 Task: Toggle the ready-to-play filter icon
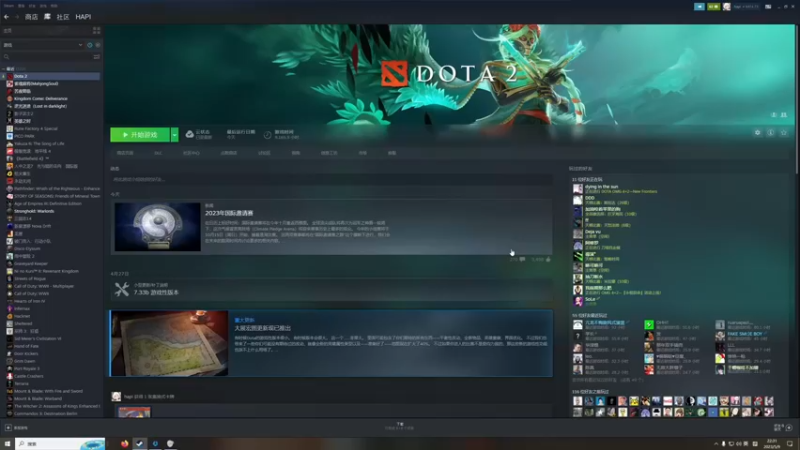coord(97,45)
